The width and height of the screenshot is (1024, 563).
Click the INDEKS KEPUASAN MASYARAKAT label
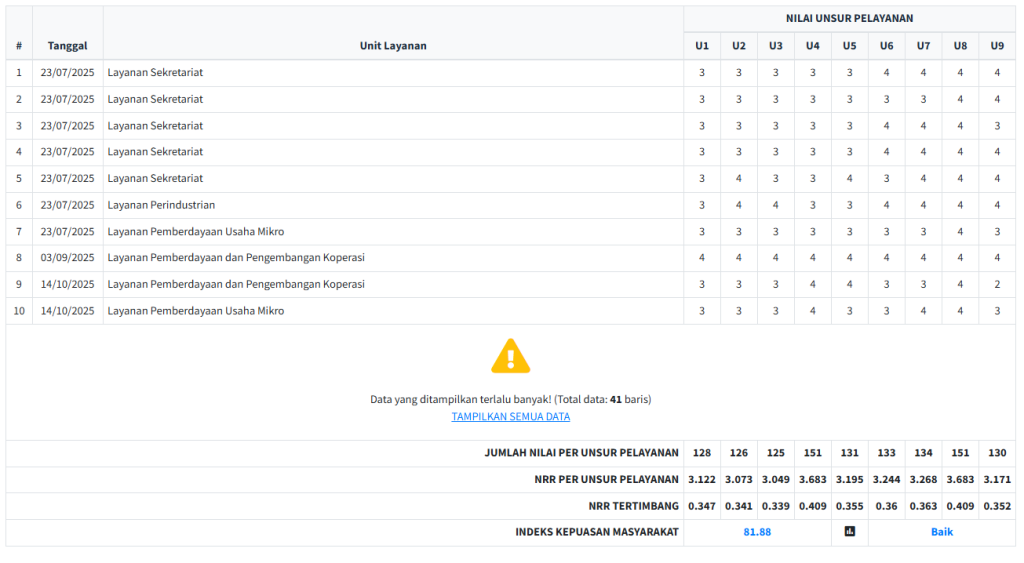tap(597, 532)
